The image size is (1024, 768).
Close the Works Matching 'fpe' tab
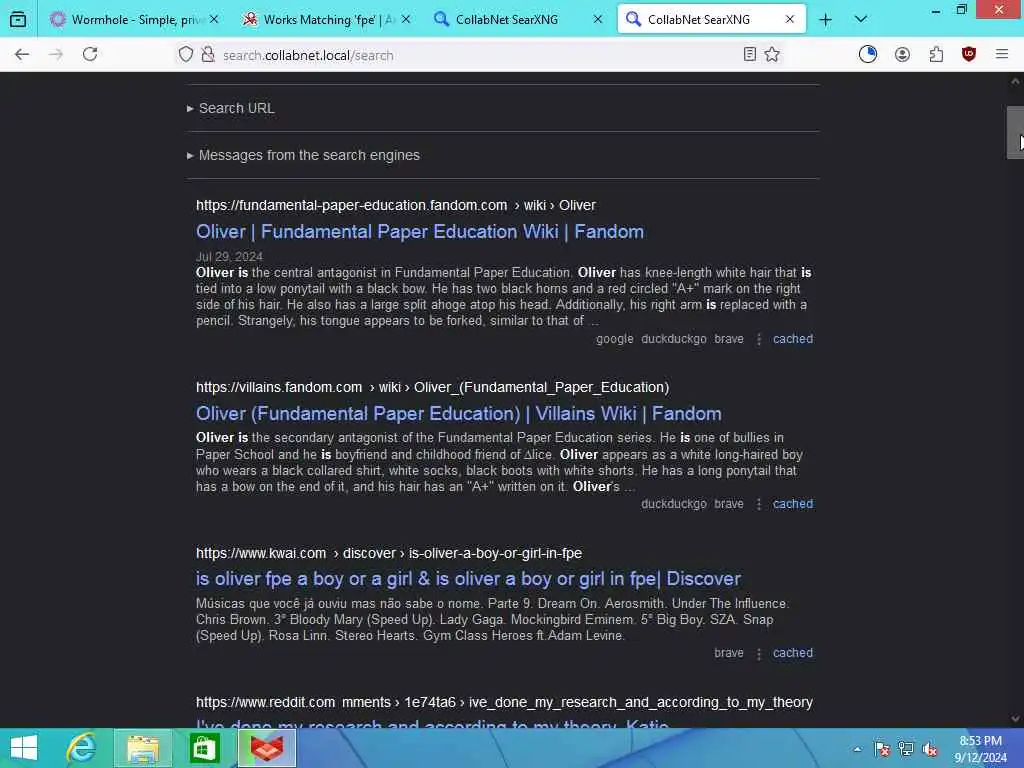point(406,20)
